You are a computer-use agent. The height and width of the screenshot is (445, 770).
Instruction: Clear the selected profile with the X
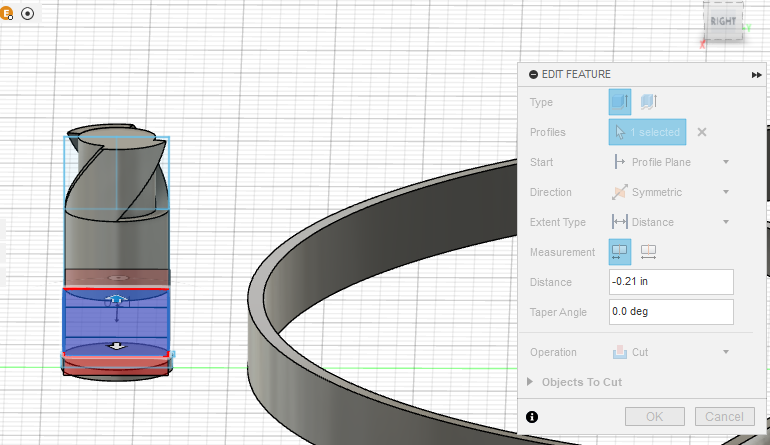click(x=702, y=132)
